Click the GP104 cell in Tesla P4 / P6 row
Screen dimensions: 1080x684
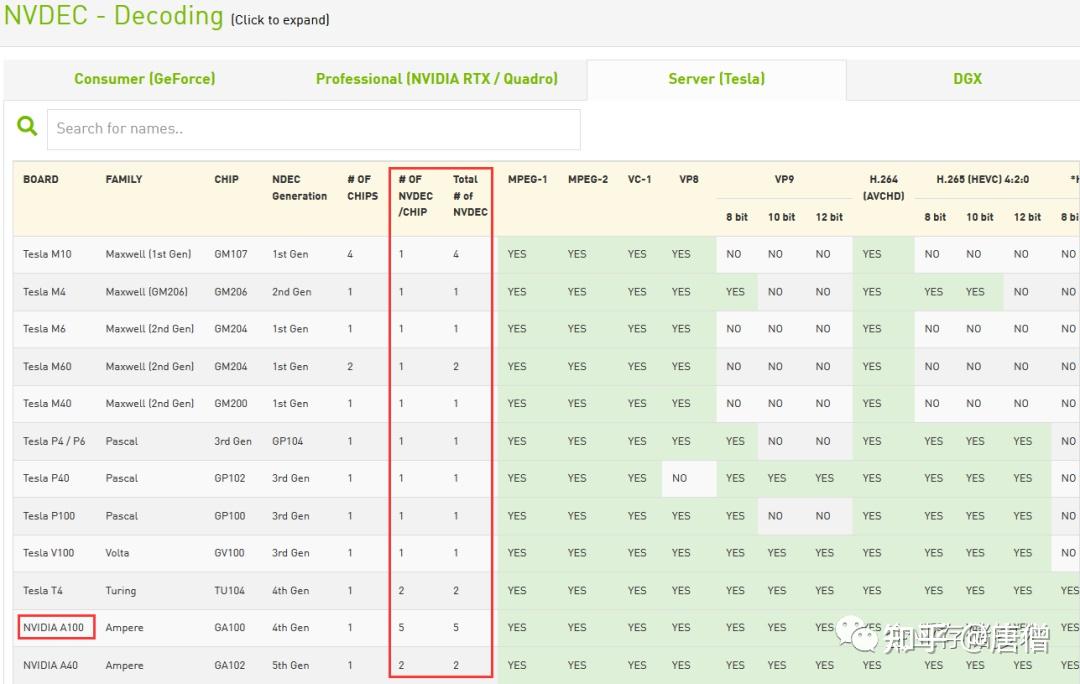[287, 441]
